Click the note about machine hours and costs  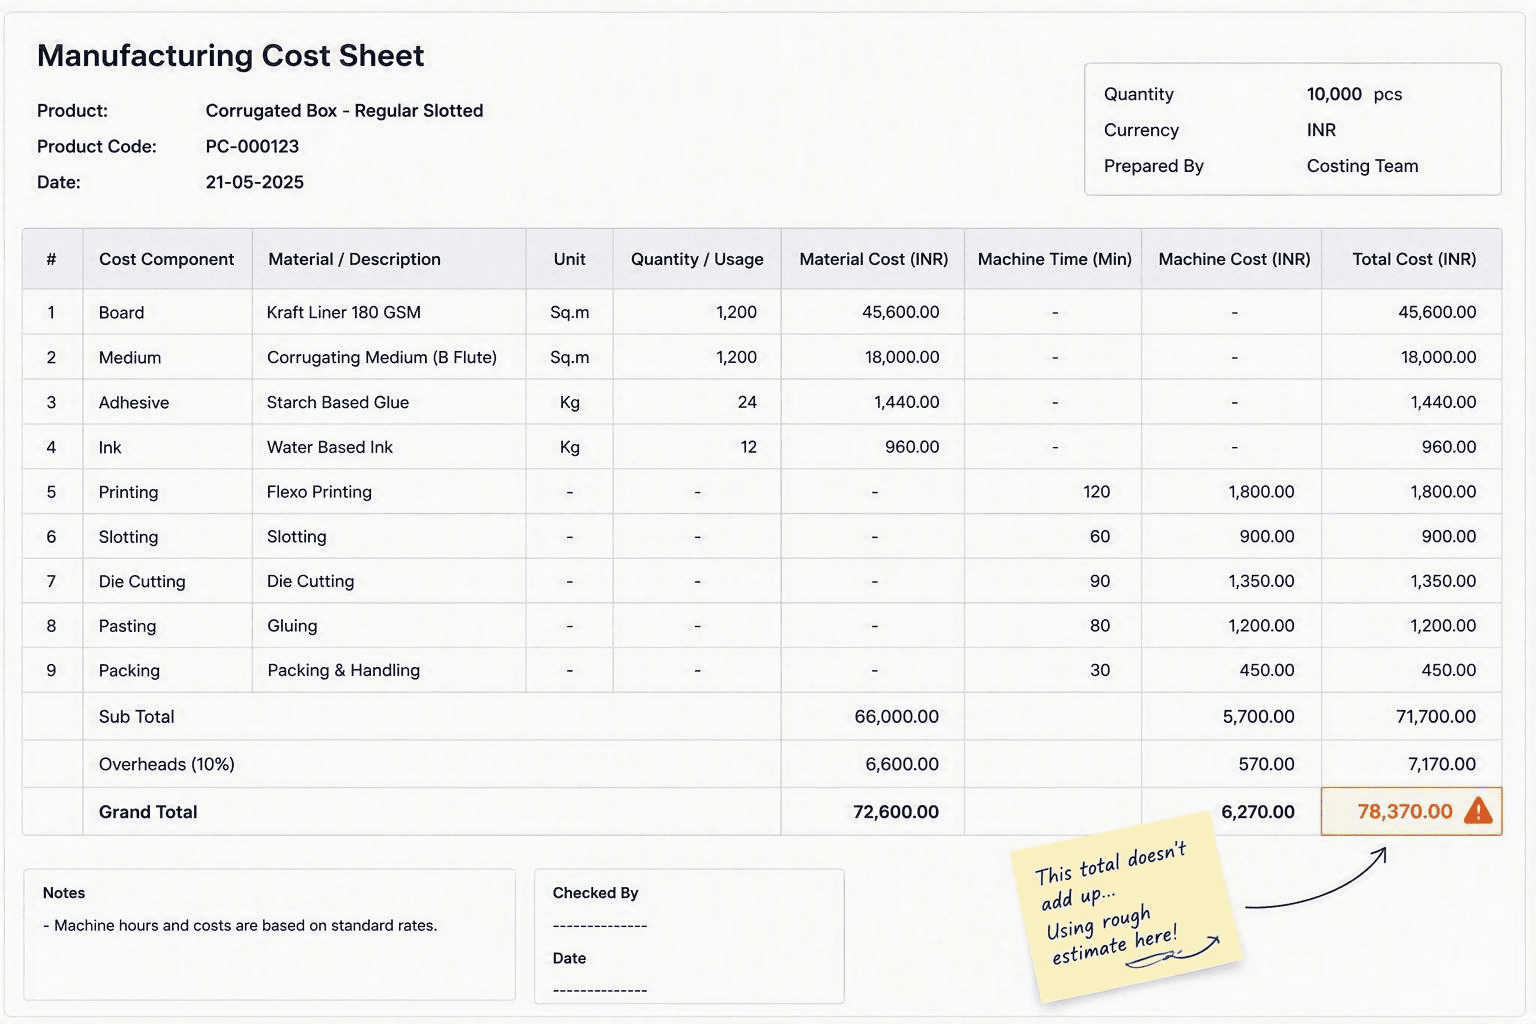pos(240,926)
